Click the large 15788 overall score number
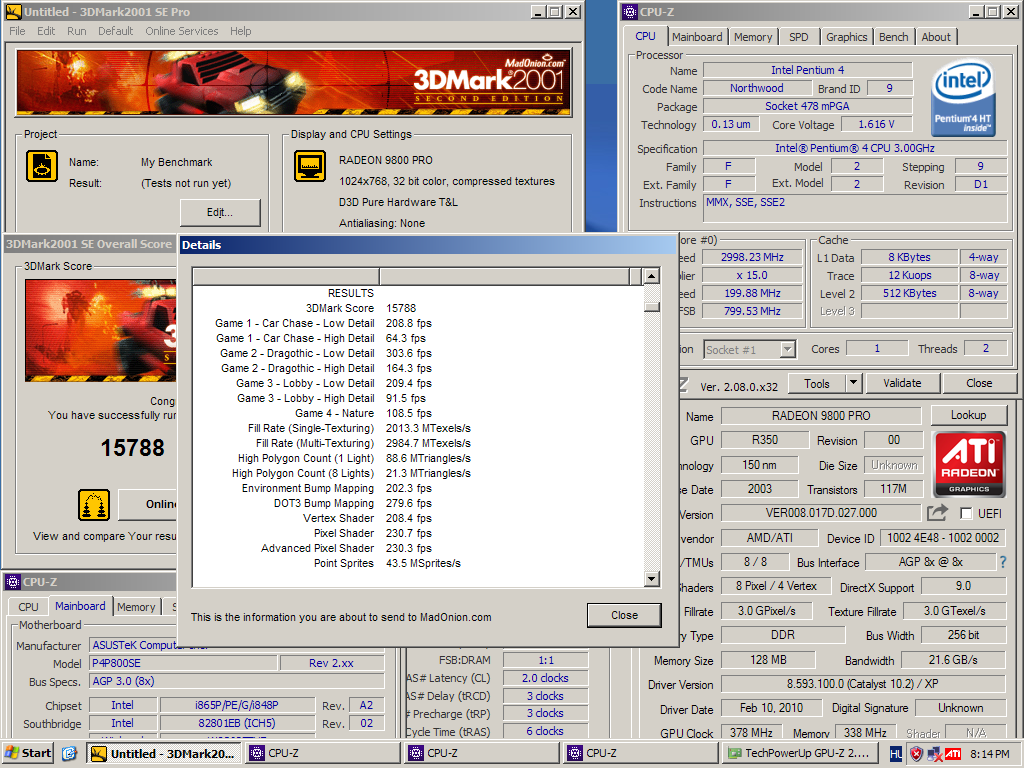Viewport: 1024px width, 768px height. [133, 448]
